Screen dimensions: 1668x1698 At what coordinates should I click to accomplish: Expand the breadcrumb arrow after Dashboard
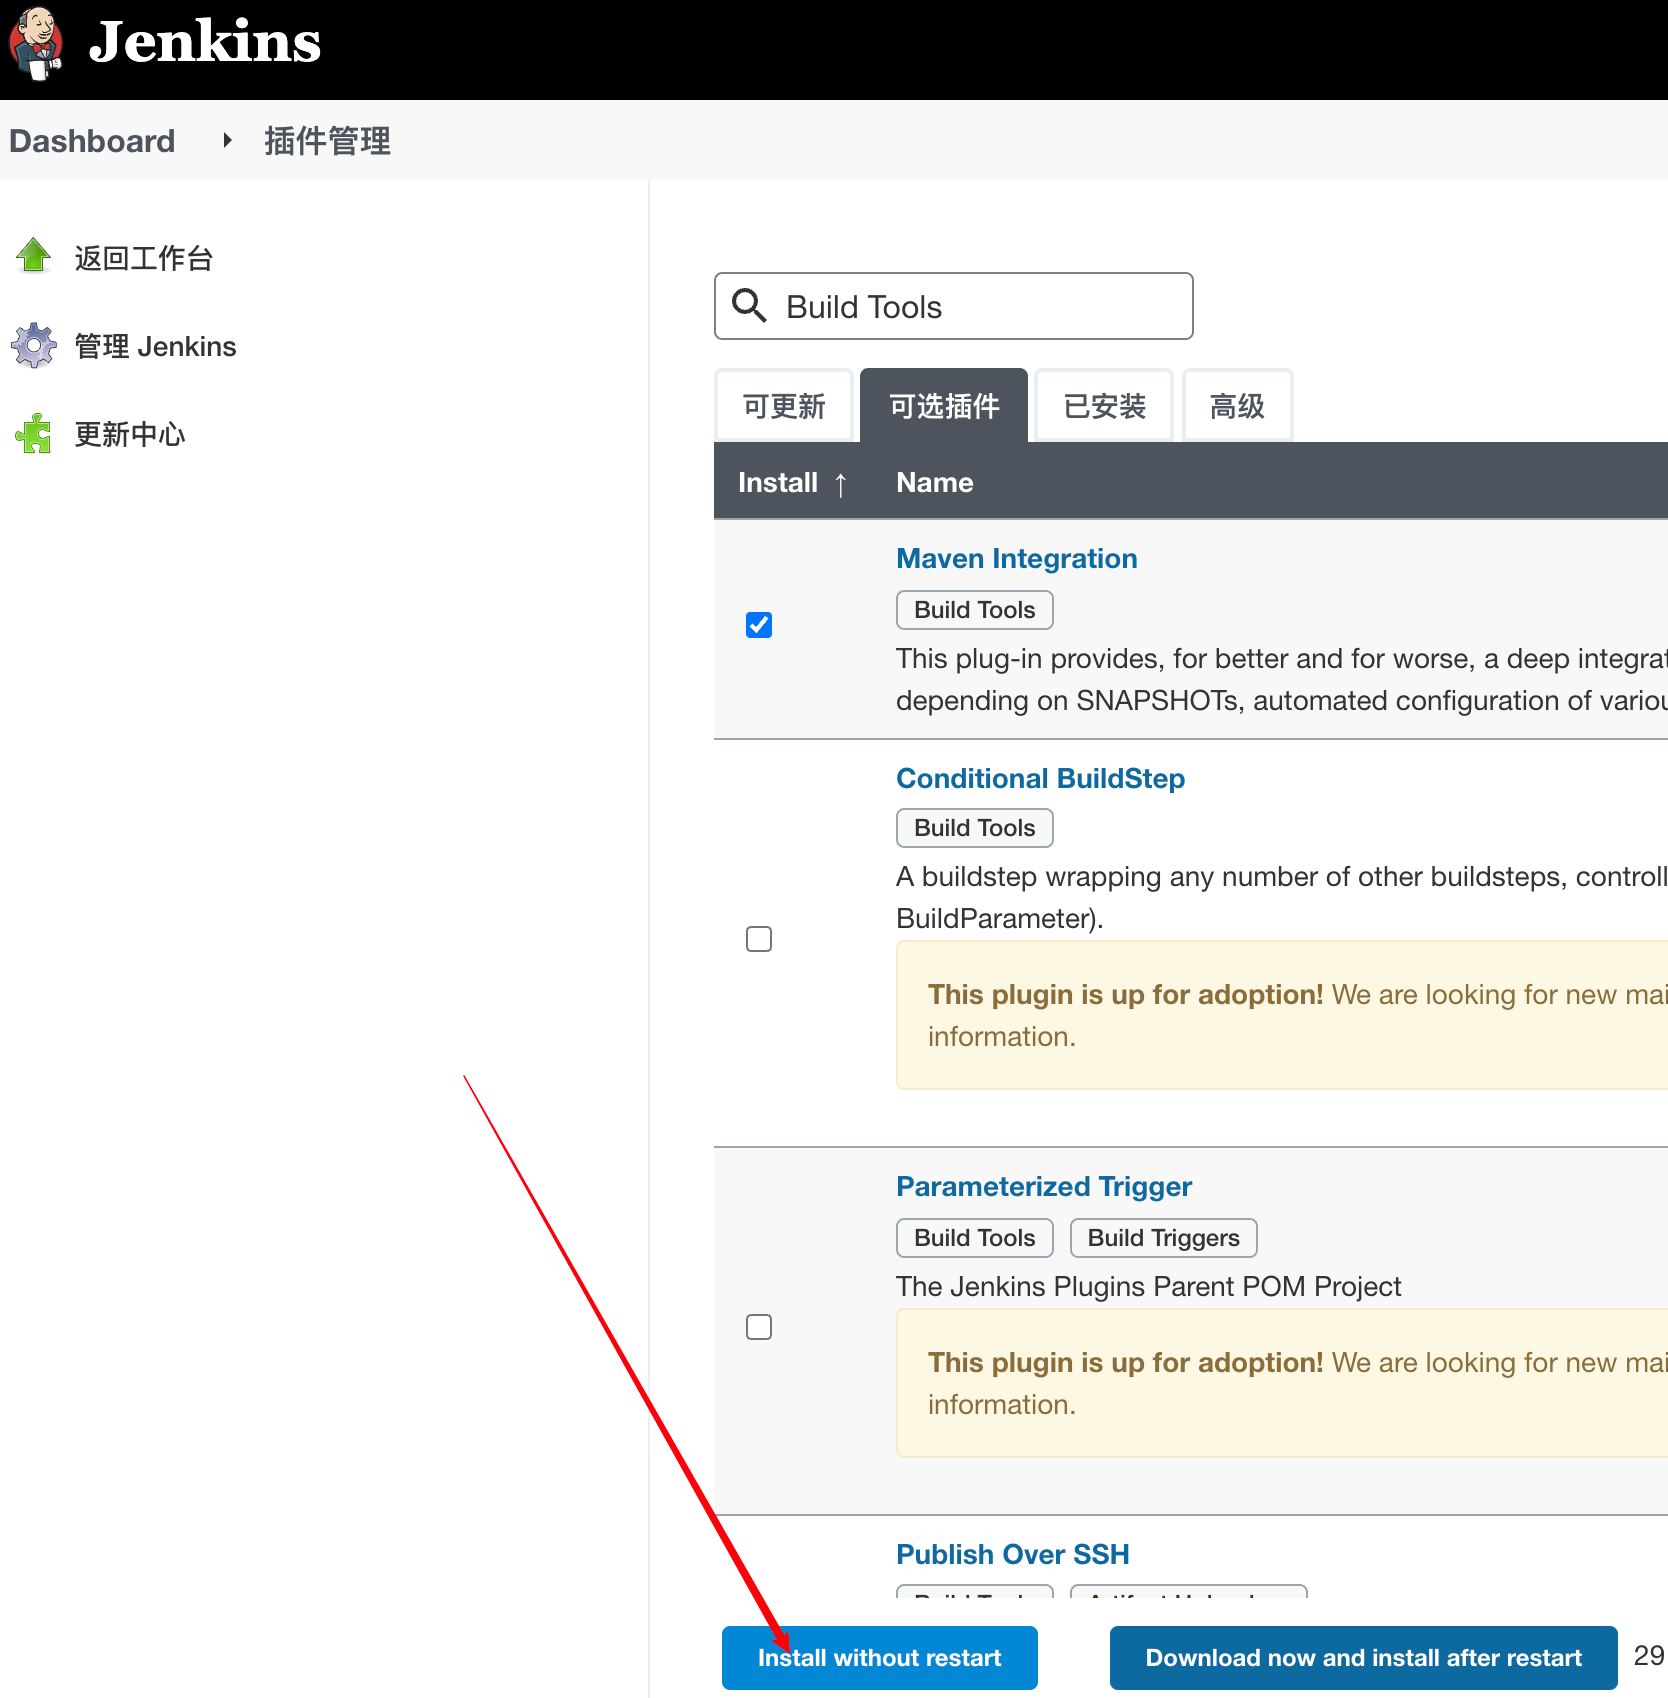point(227,140)
